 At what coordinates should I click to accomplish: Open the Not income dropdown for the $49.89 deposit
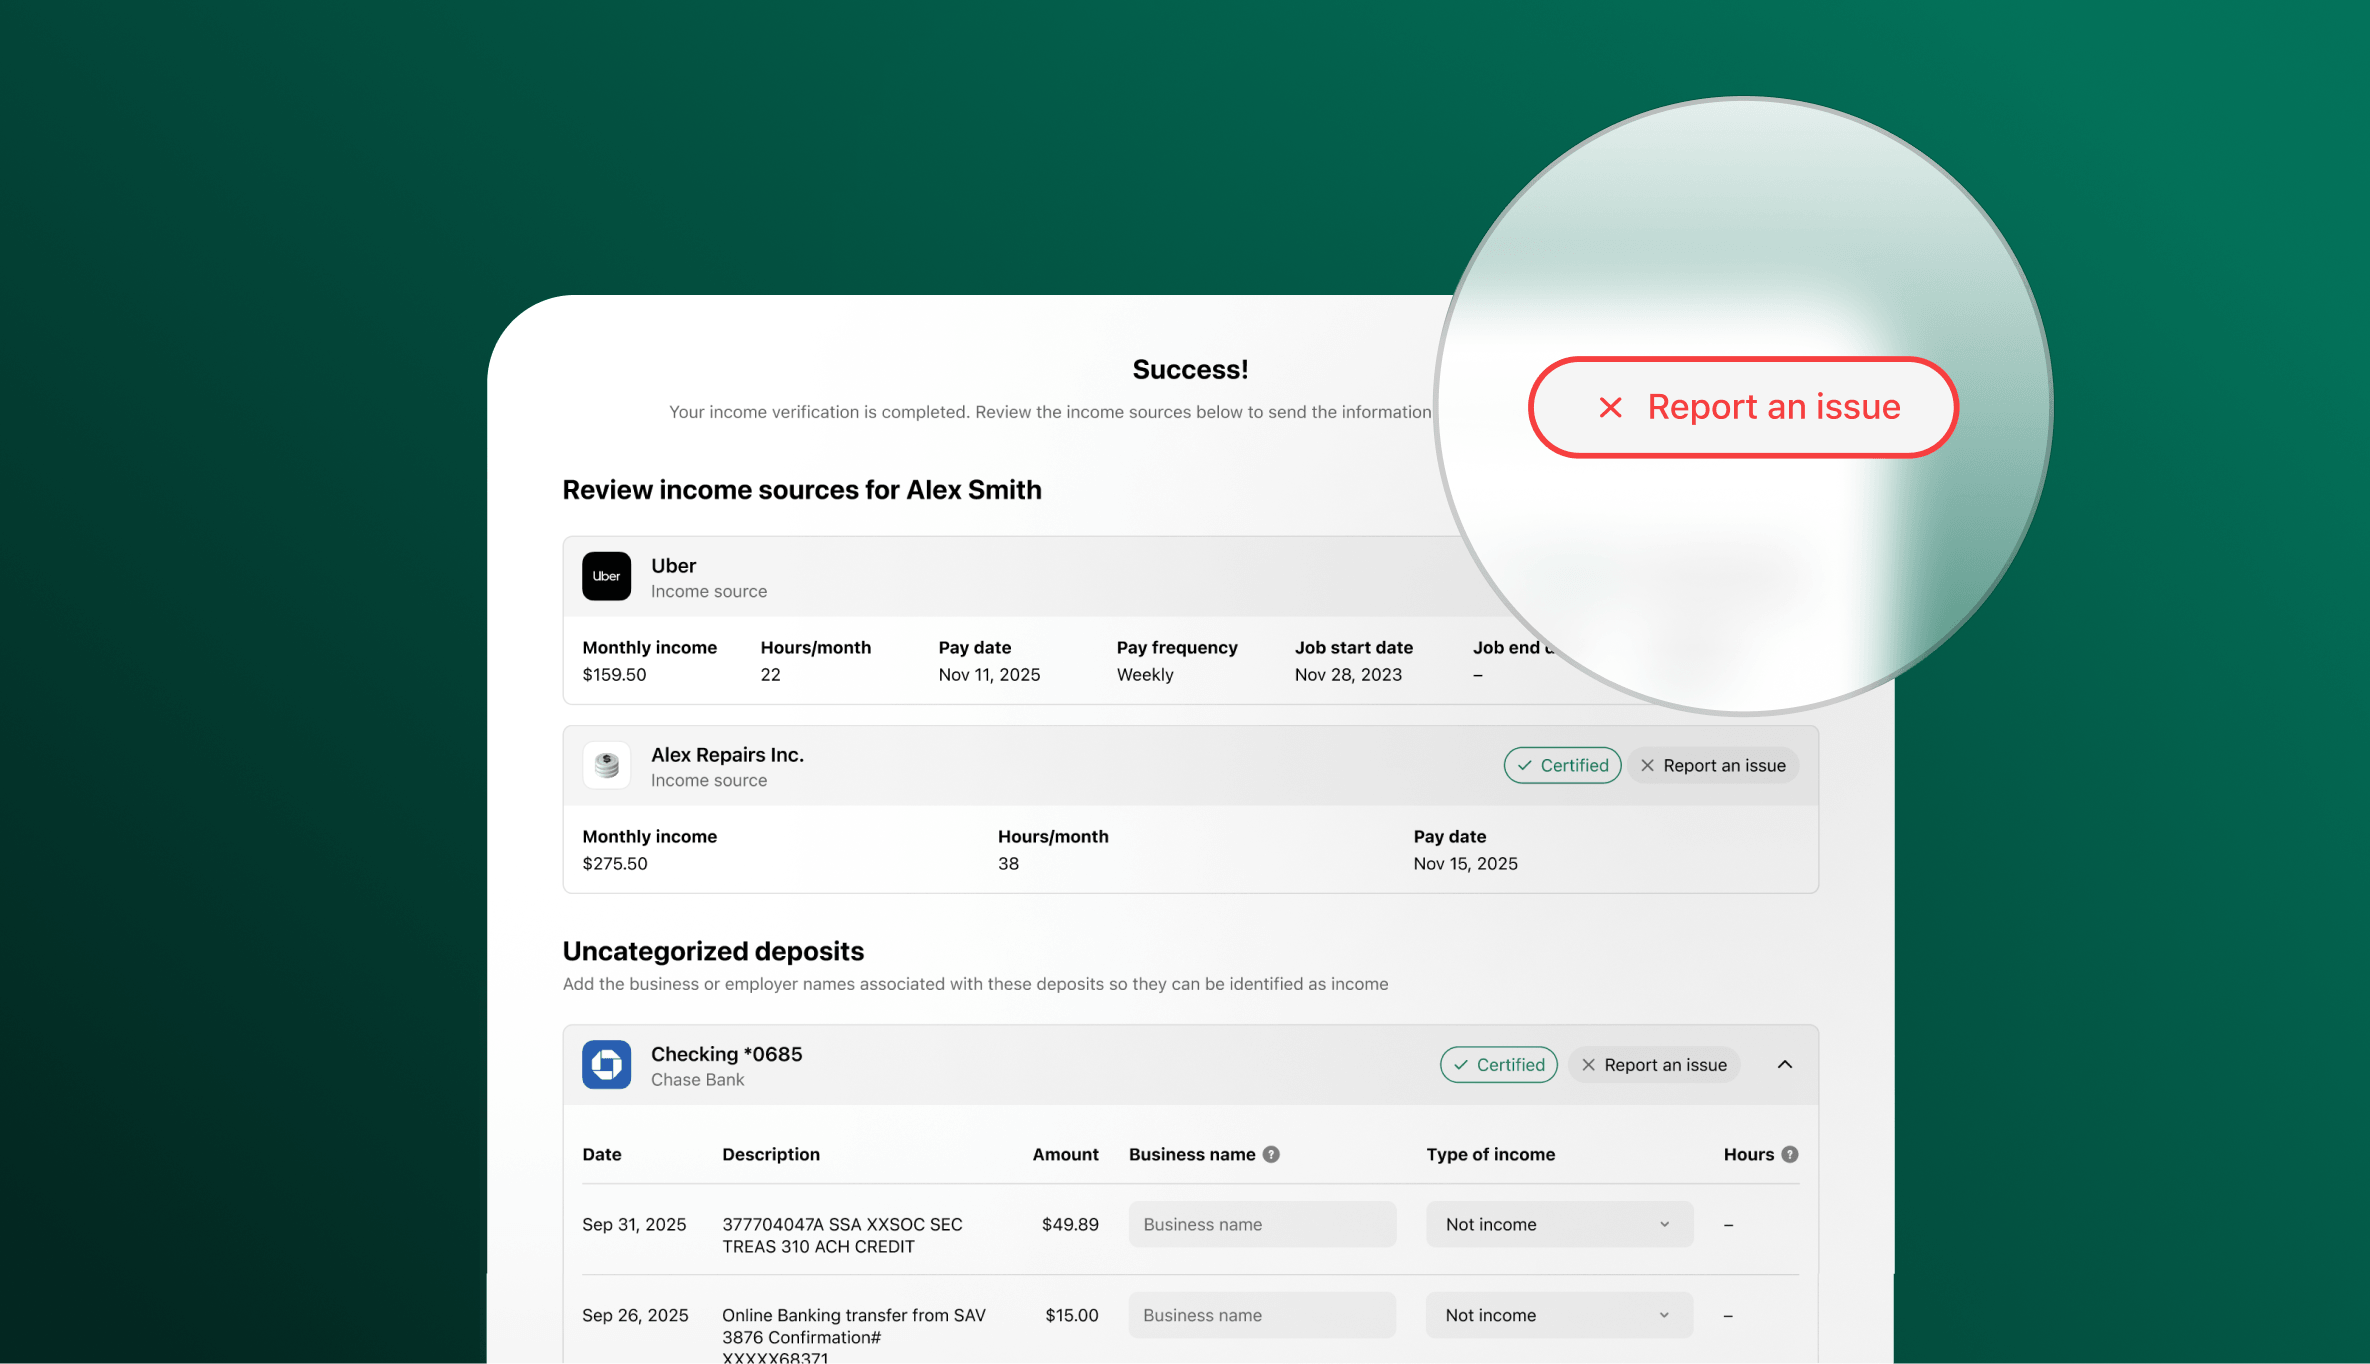(1558, 1223)
